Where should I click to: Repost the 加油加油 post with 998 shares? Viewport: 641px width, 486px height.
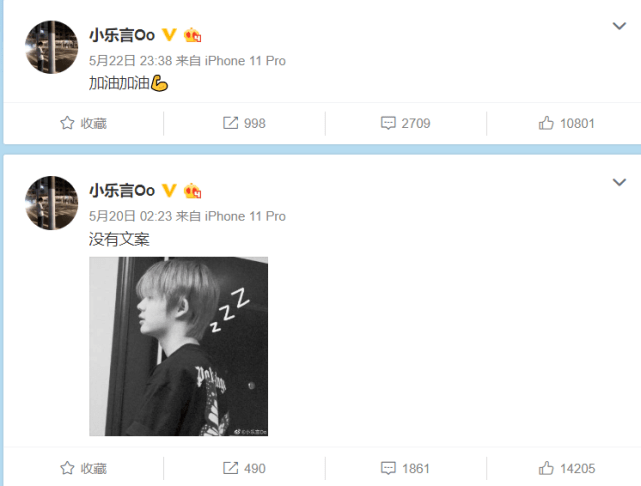[x=244, y=123]
